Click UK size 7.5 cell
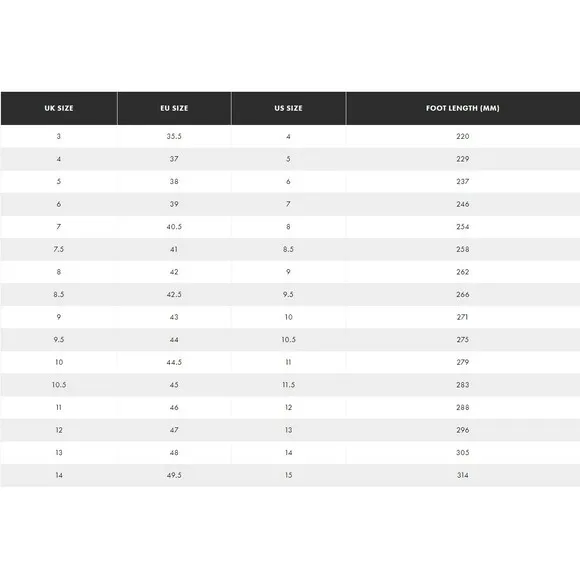Screen dimensions: 580x580 click(59, 249)
